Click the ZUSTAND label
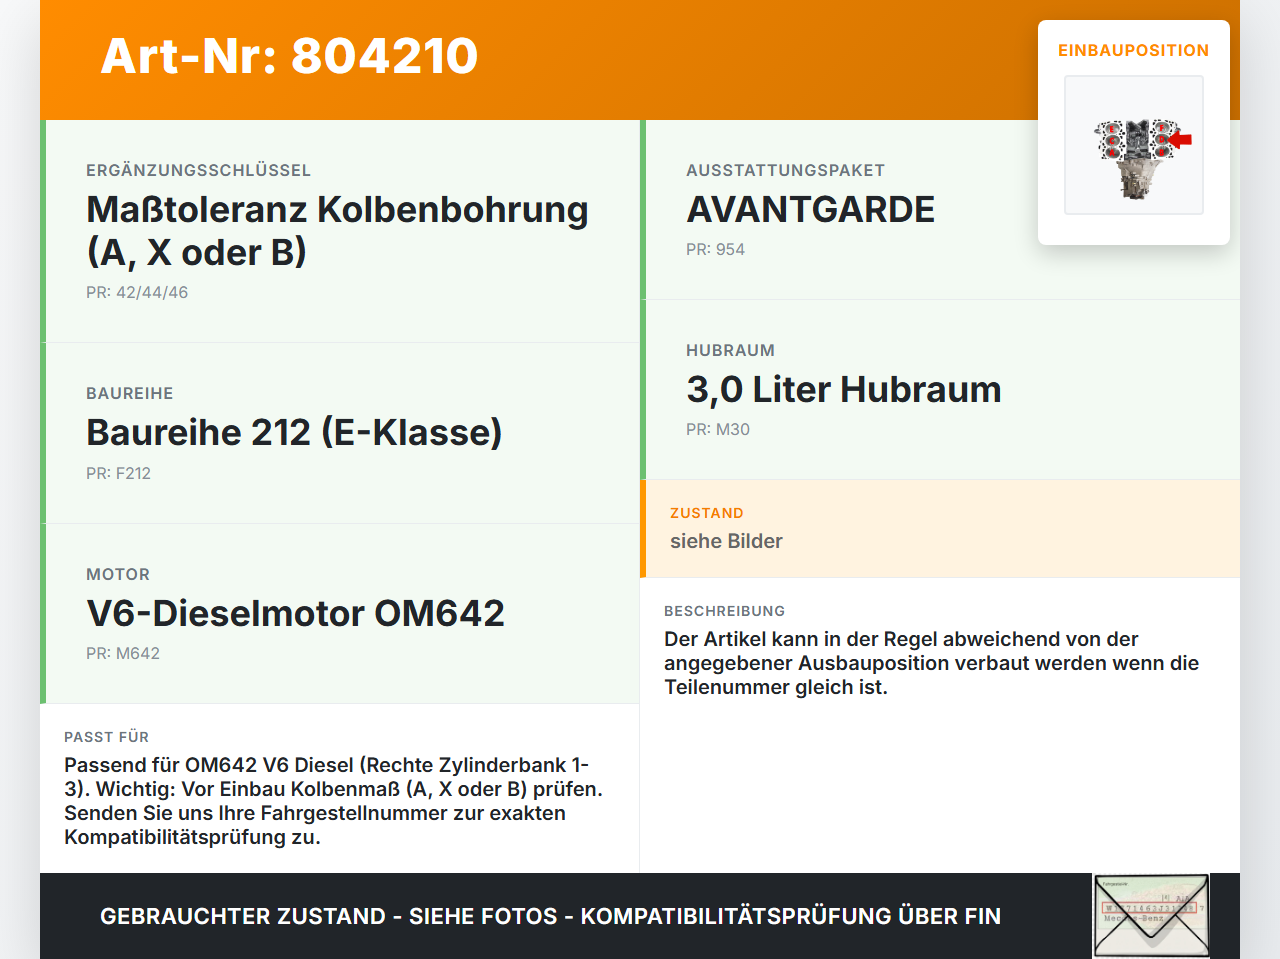The image size is (1280, 959). [x=707, y=513]
